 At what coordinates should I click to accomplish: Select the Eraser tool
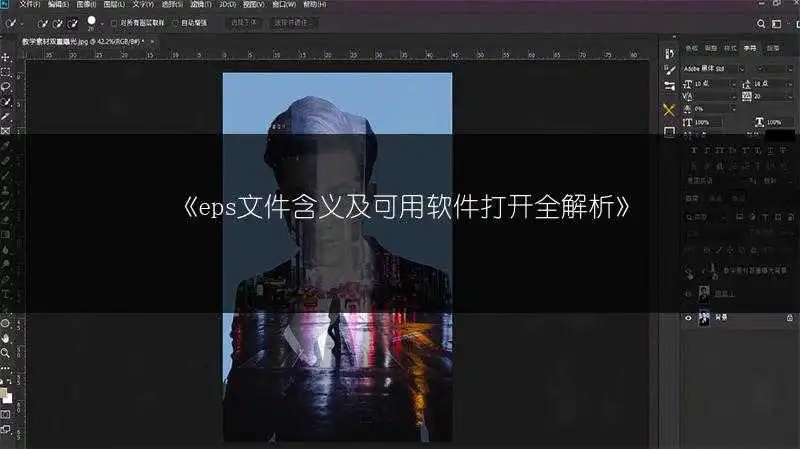[6, 220]
